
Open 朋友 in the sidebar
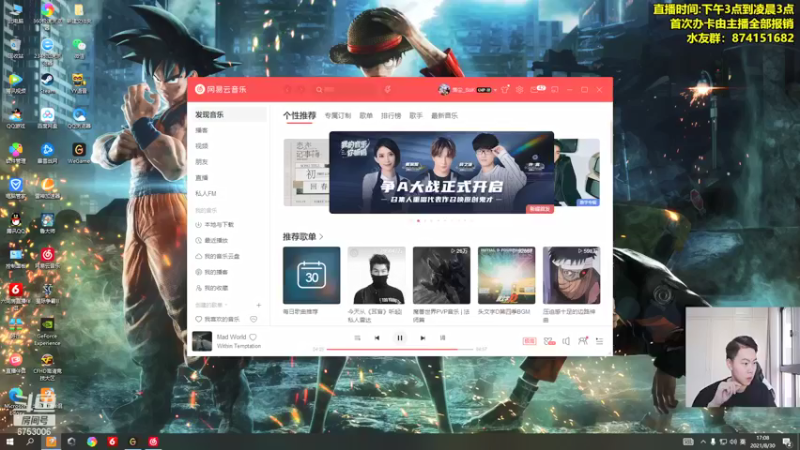point(202,162)
